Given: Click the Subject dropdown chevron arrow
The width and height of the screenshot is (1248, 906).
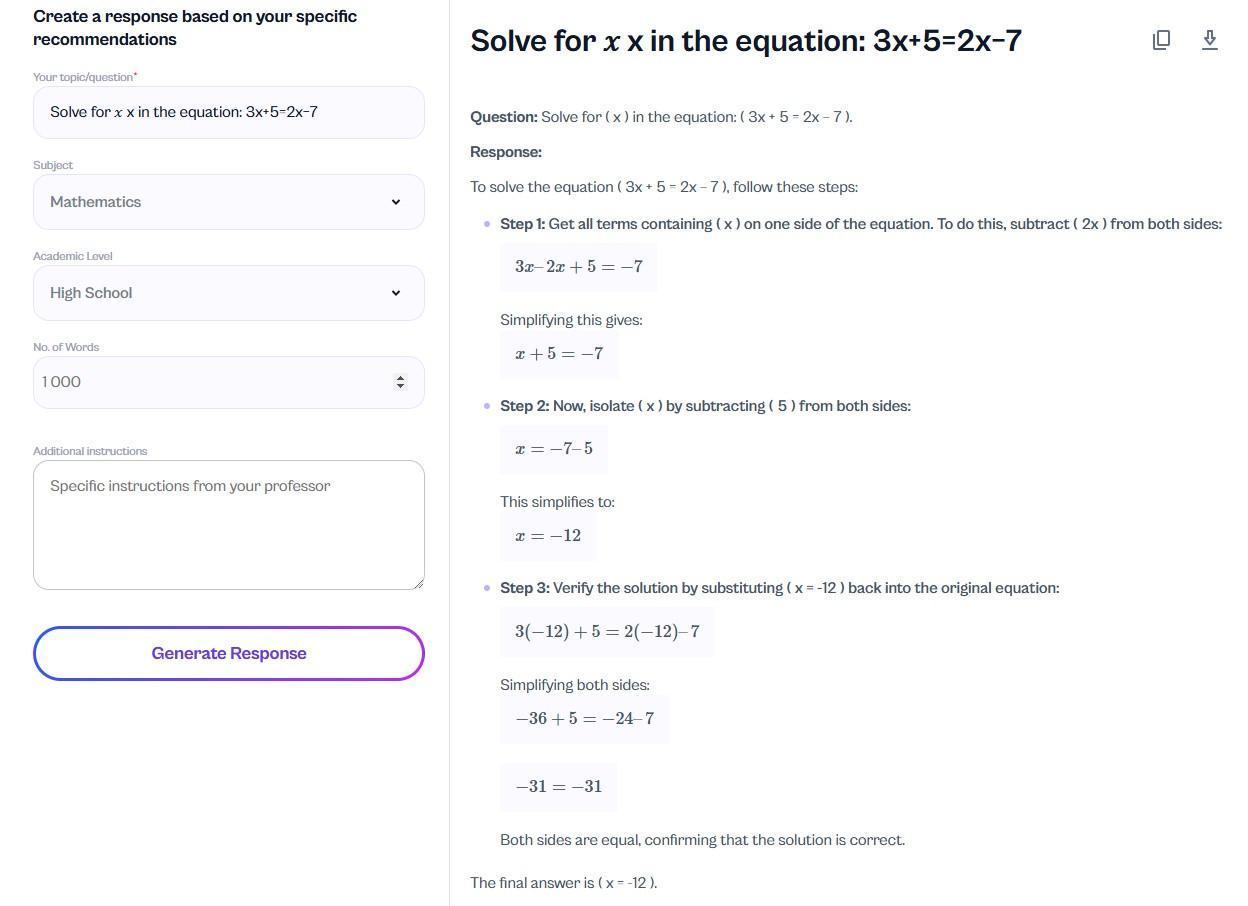Looking at the screenshot, I should [x=396, y=202].
